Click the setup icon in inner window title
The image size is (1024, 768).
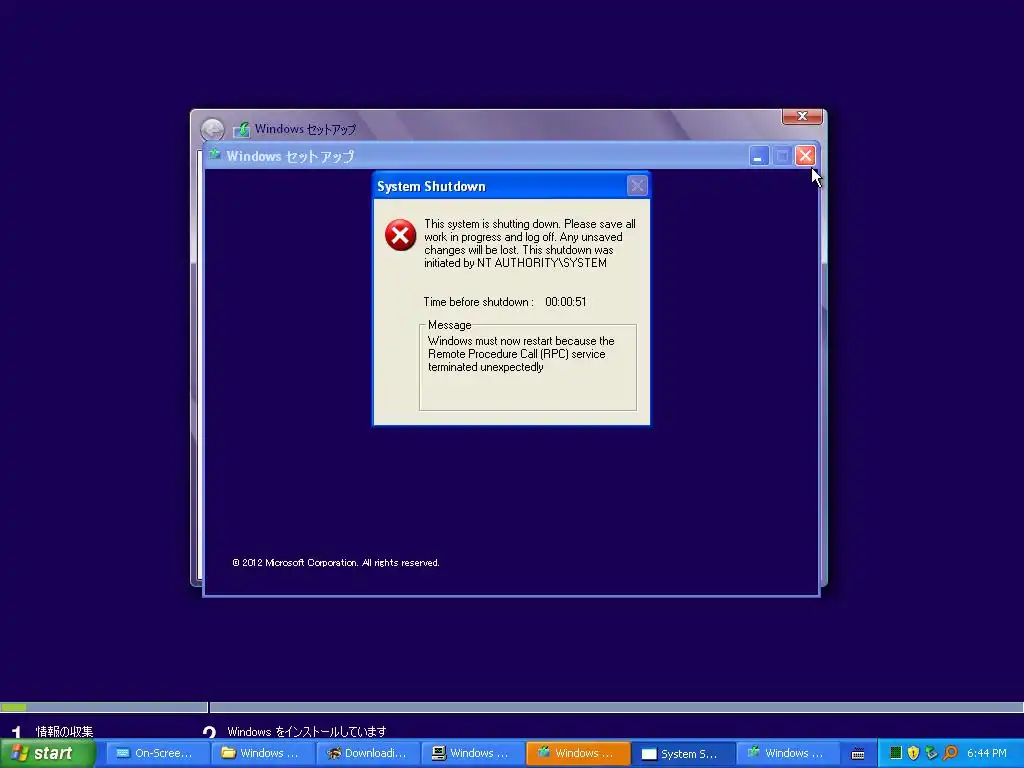(x=214, y=155)
